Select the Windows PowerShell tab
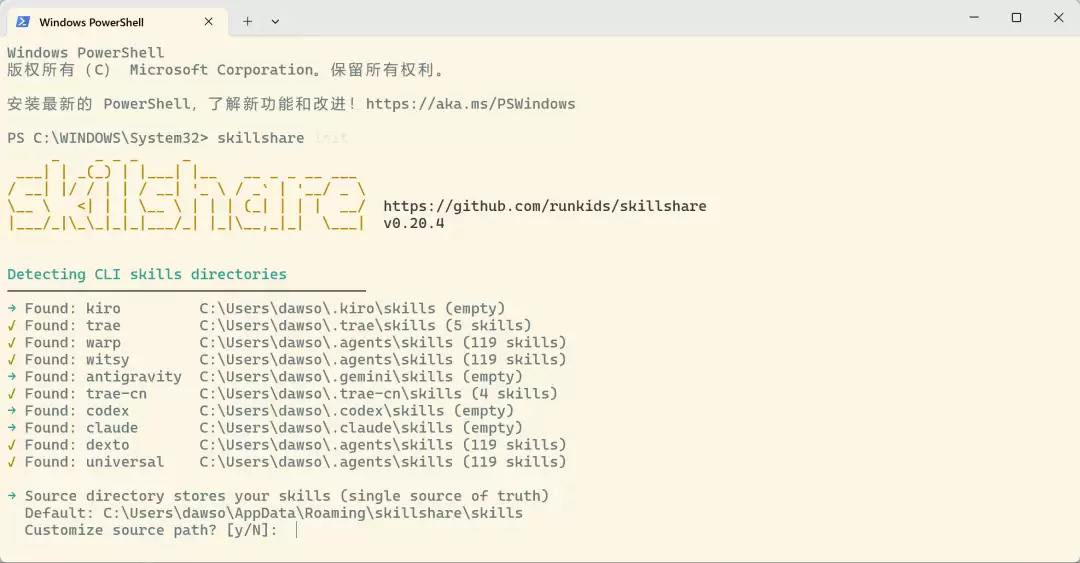 117,22
